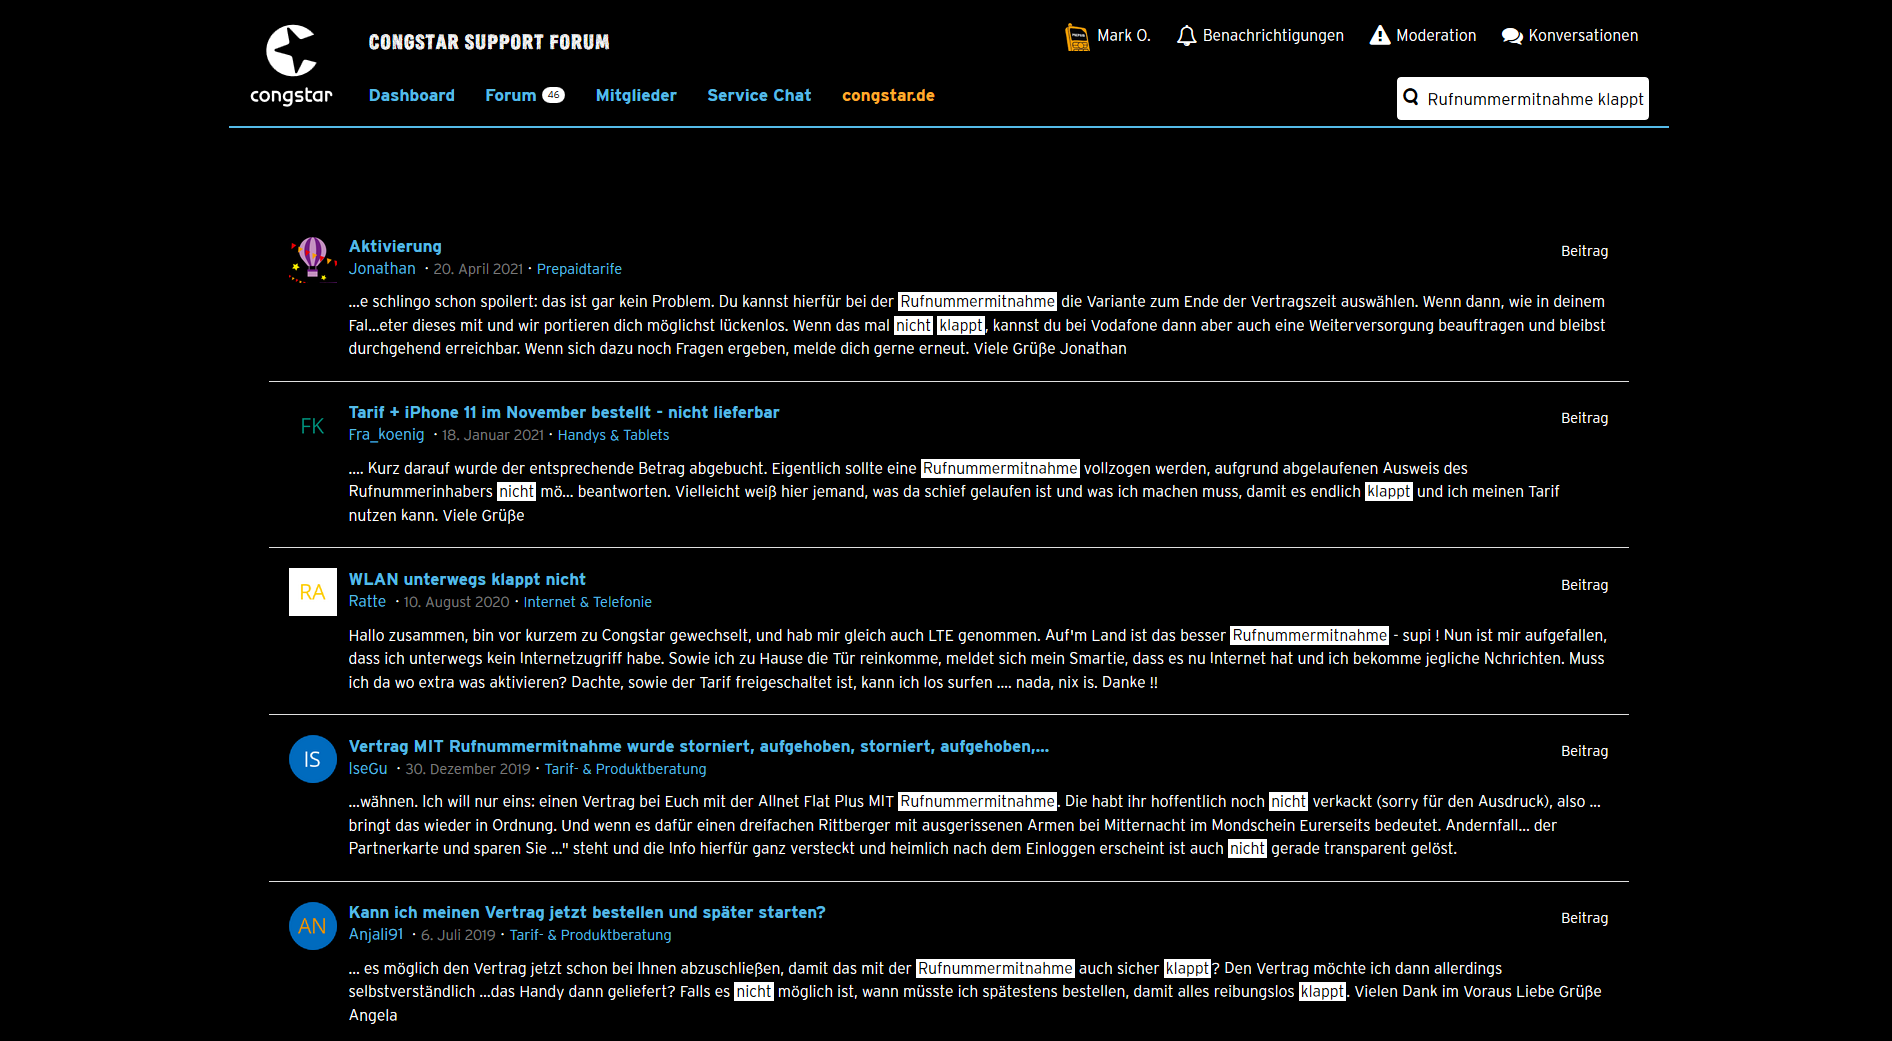1892x1041 pixels.
Task: Click the Forum unread count badge 46
Action: tap(553, 95)
